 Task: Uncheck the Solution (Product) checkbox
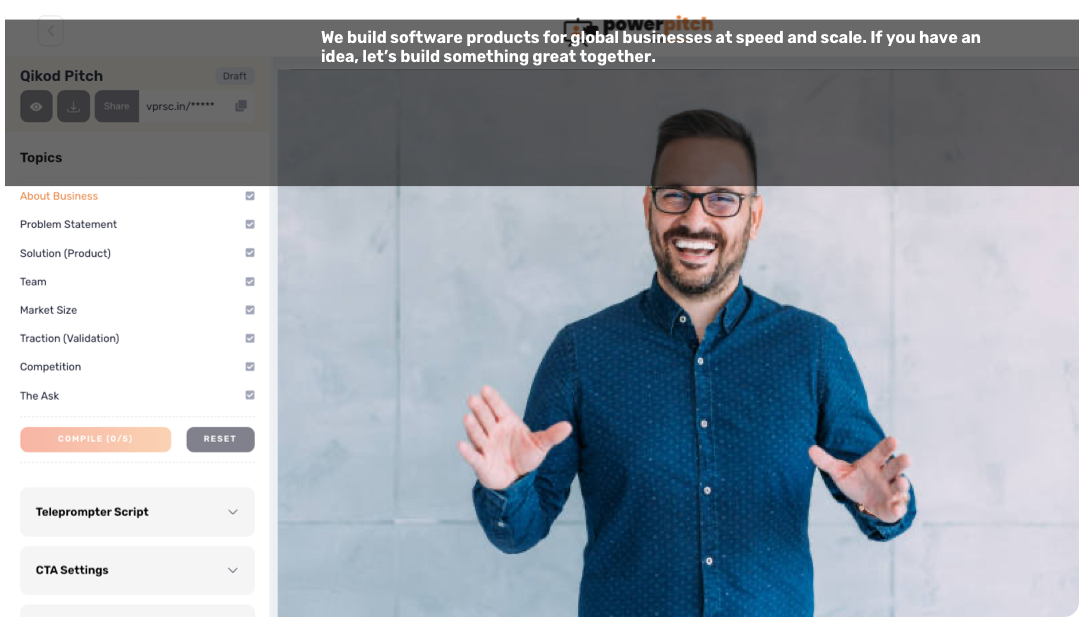pos(250,253)
